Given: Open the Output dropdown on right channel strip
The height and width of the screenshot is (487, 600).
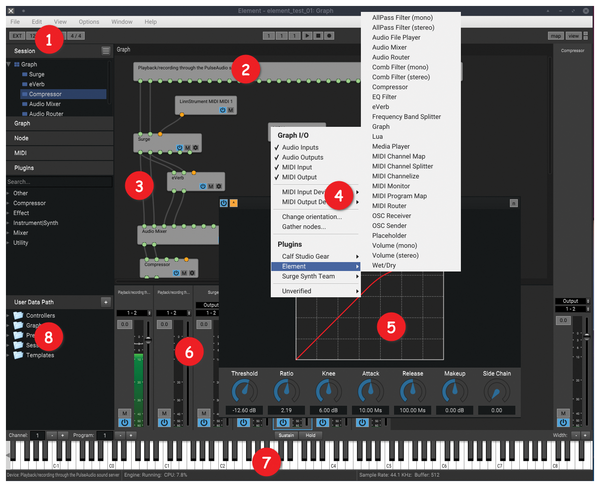Looking at the screenshot, I should pos(572,301).
